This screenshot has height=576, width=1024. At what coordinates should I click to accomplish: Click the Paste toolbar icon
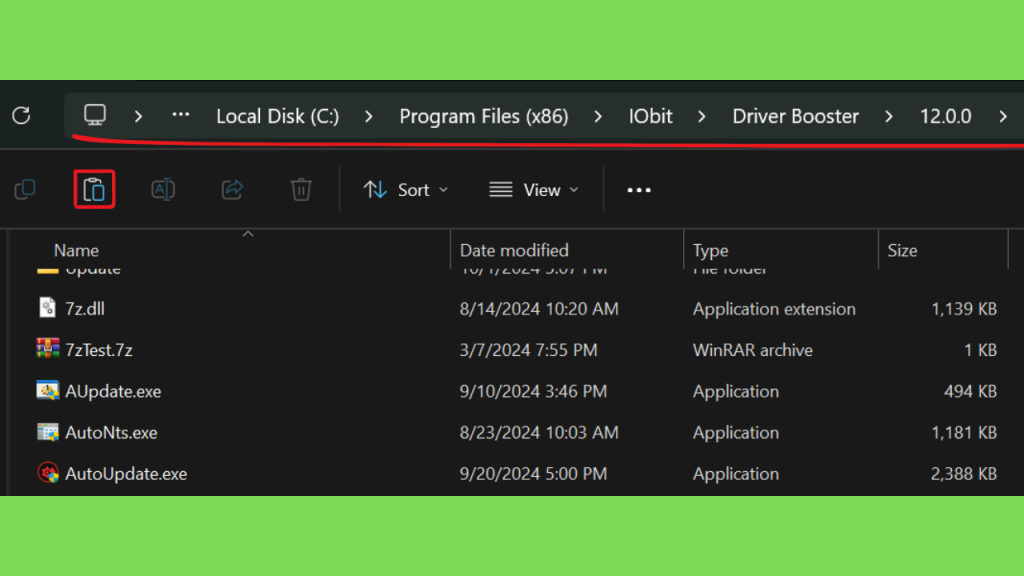94,189
